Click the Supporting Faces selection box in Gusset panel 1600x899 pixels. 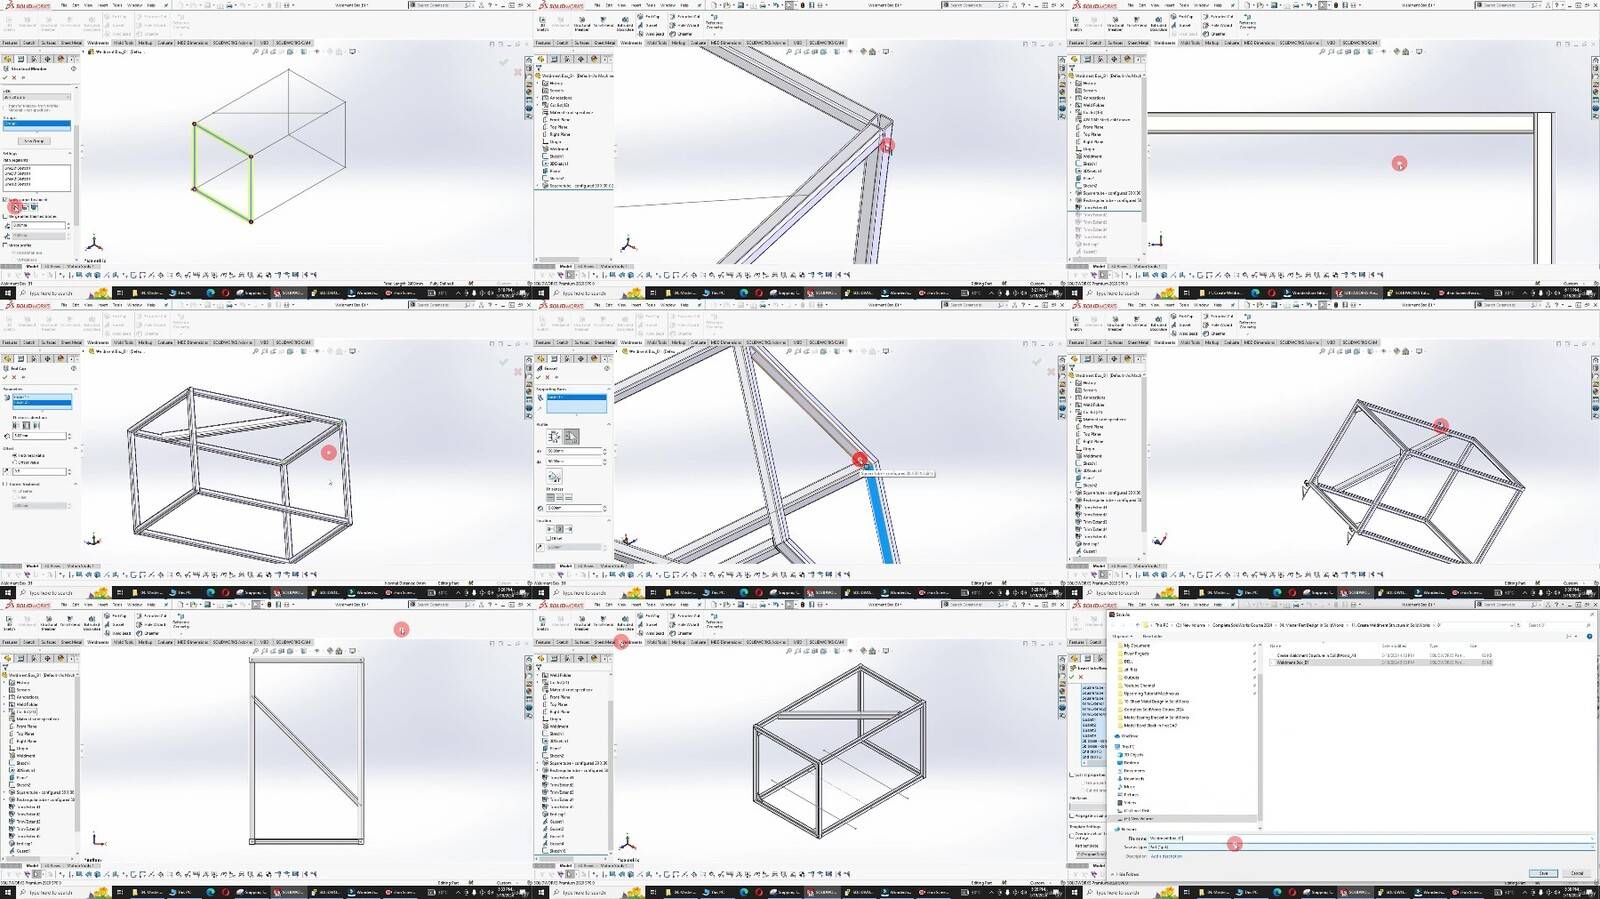tap(576, 403)
